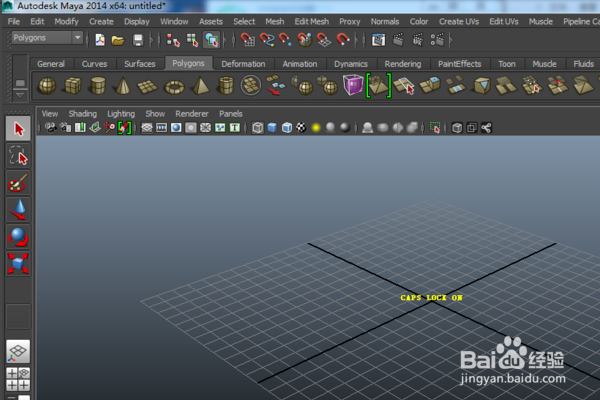Click the shelf tab selector button

(x=20, y=83)
